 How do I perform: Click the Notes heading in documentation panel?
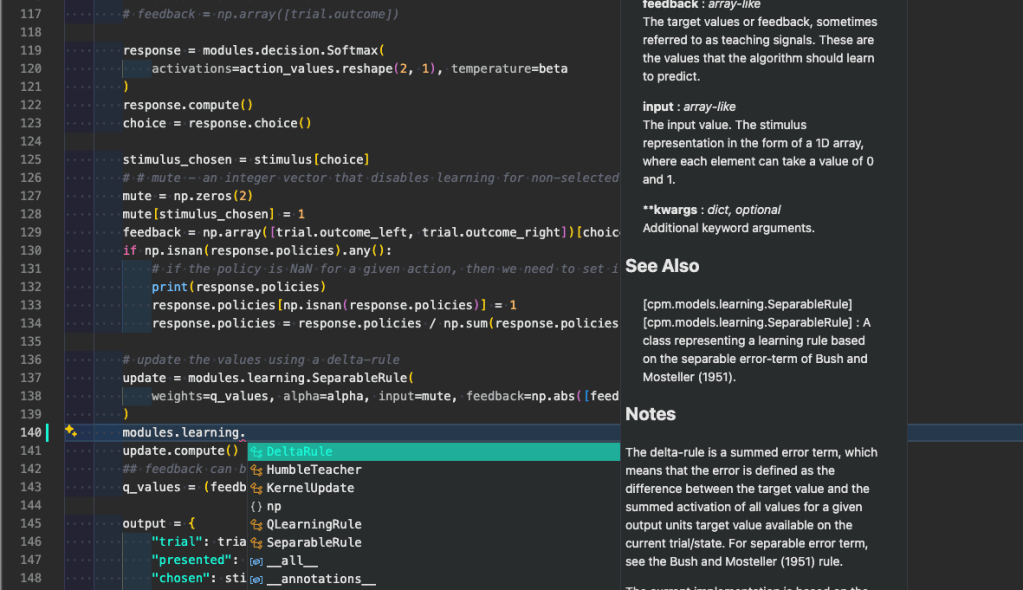650,414
